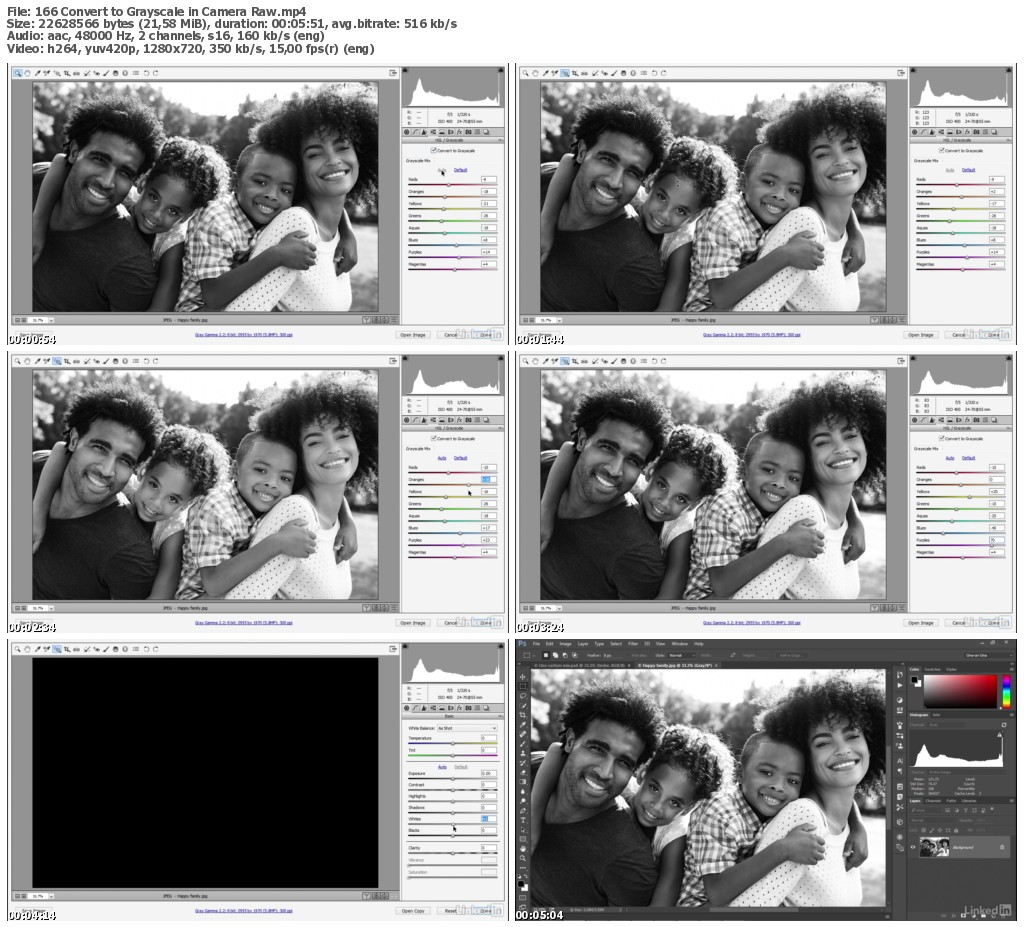Click the Open Copy button
The height and width of the screenshot is (927, 1024).
coord(413,911)
